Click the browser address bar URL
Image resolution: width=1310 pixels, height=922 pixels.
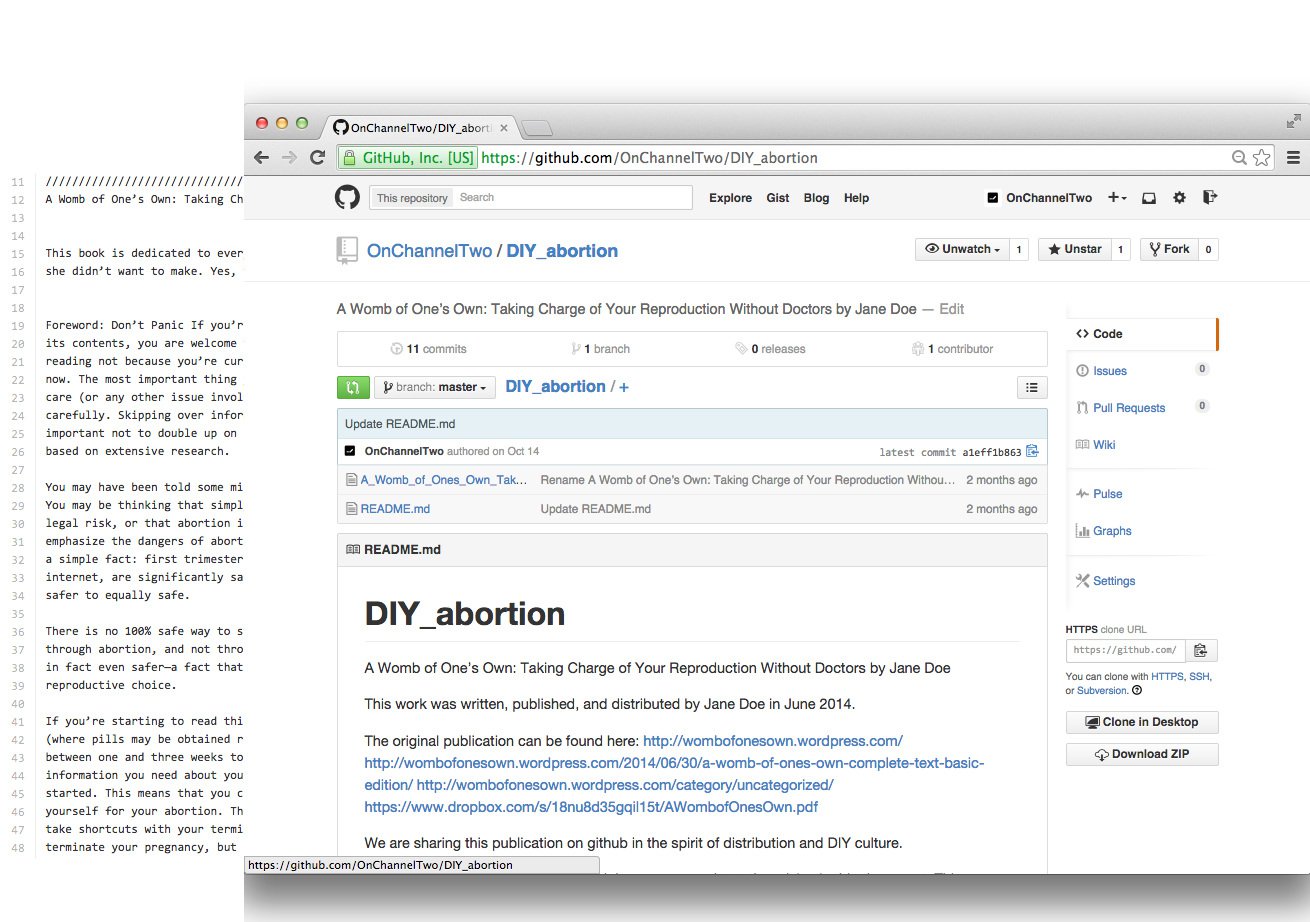coord(650,157)
